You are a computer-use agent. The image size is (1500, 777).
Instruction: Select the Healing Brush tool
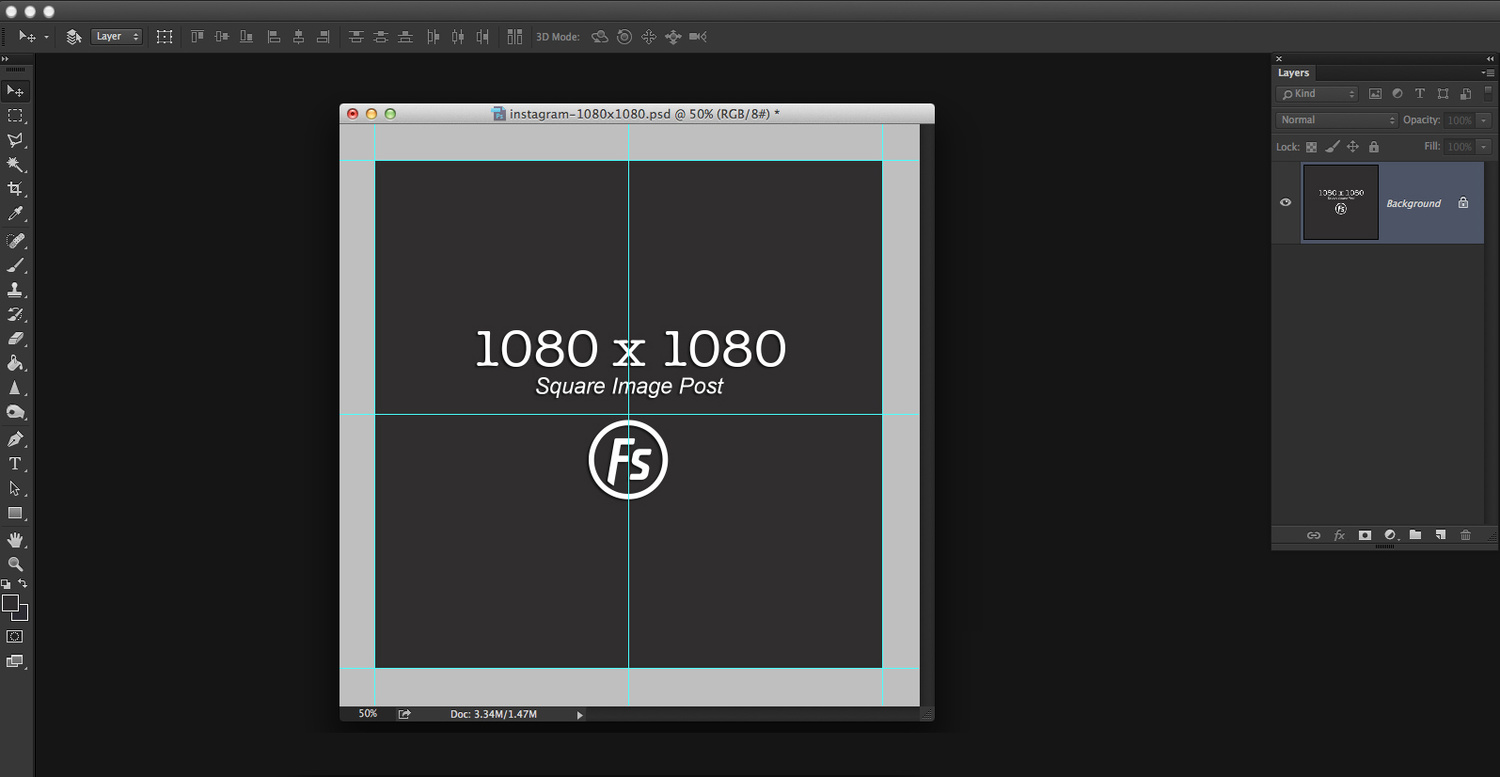(15, 240)
